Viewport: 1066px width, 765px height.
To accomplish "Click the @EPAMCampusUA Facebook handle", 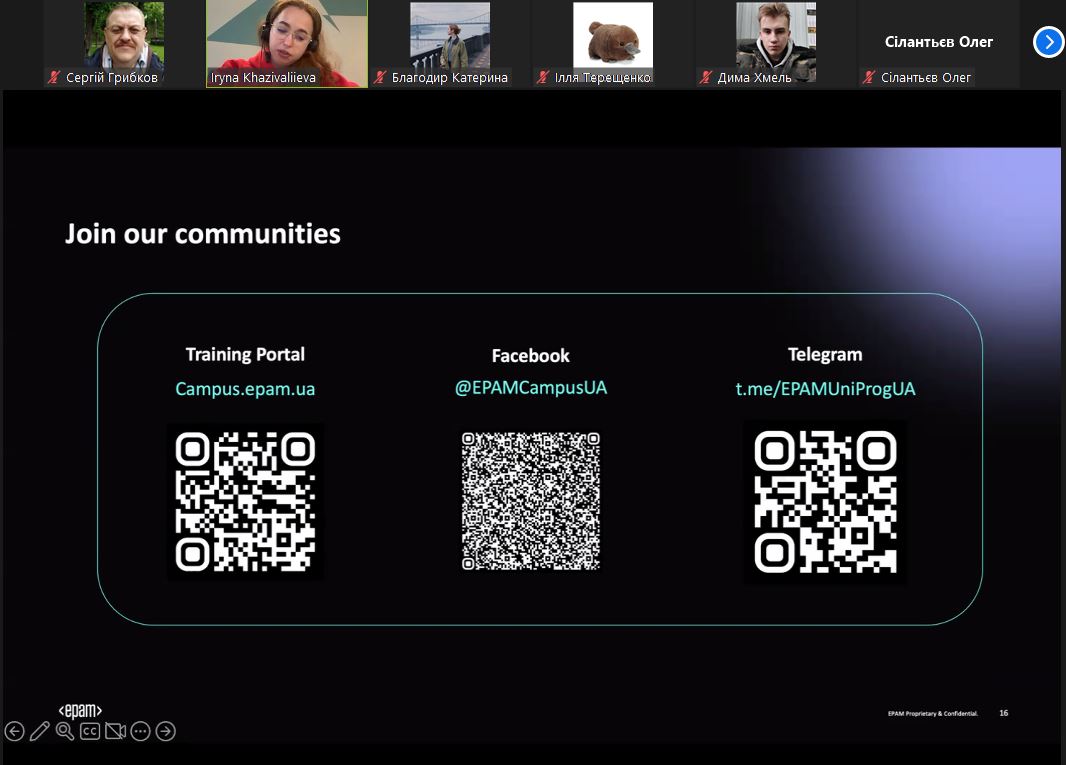I will tap(530, 387).
